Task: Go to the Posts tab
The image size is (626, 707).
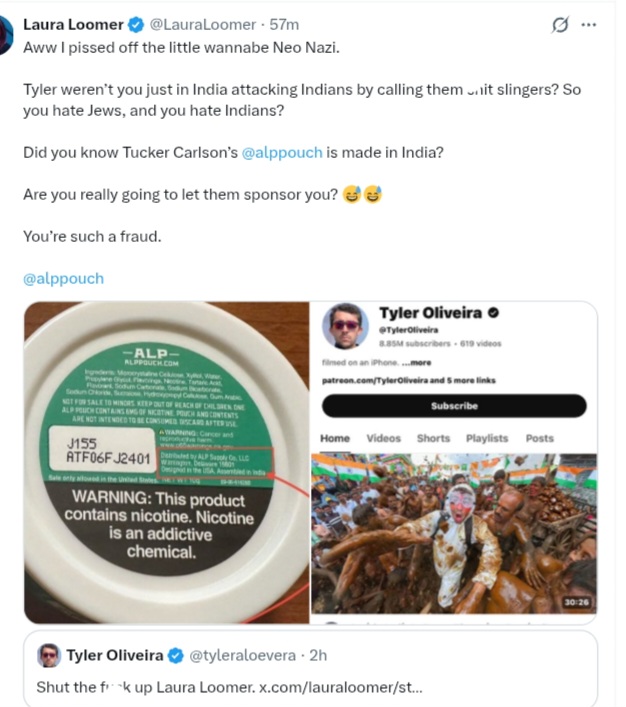Action: [x=540, y=438]
